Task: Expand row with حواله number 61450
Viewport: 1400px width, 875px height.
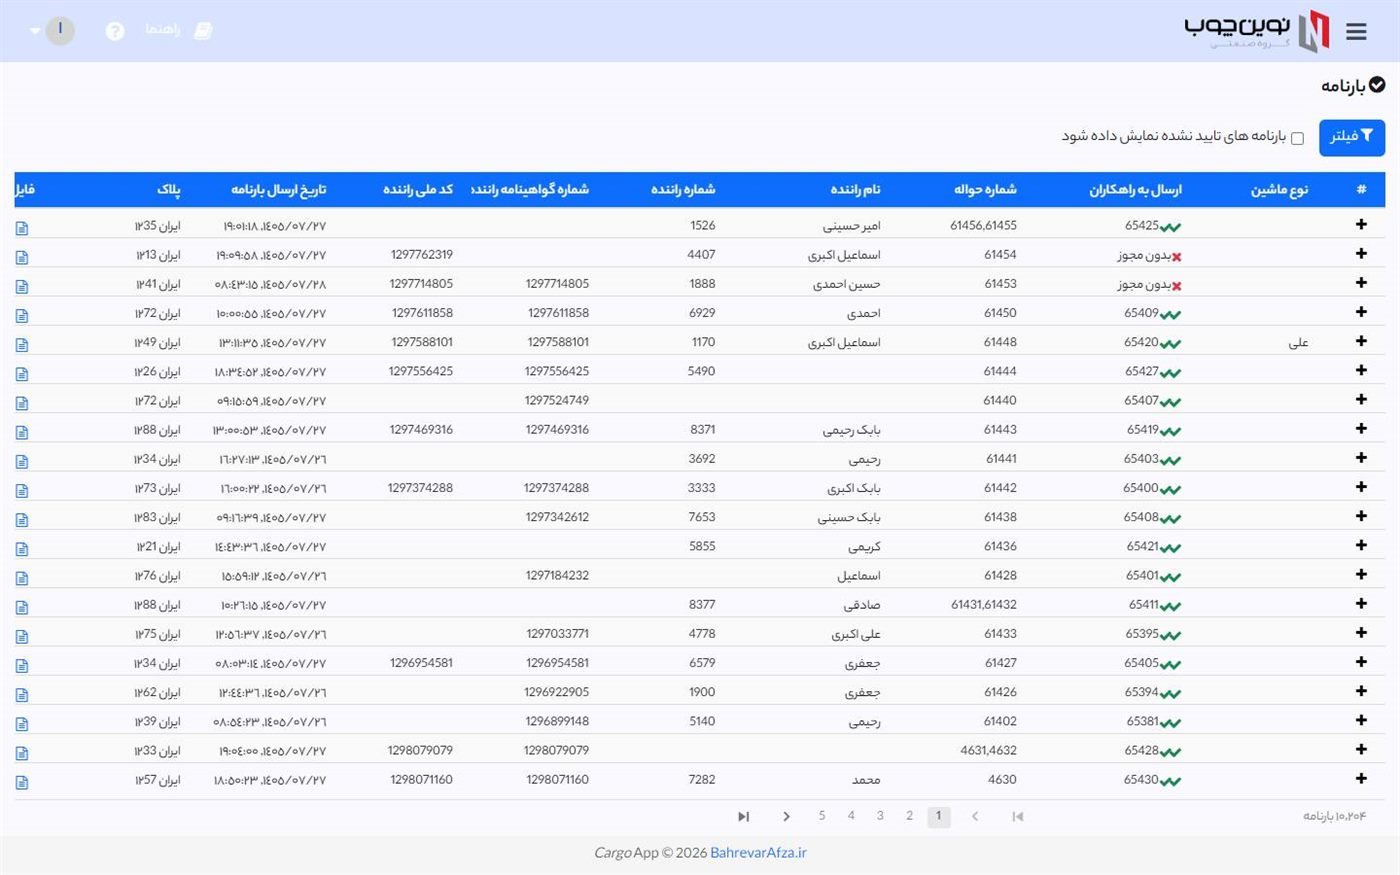Action: point(1361,312)
